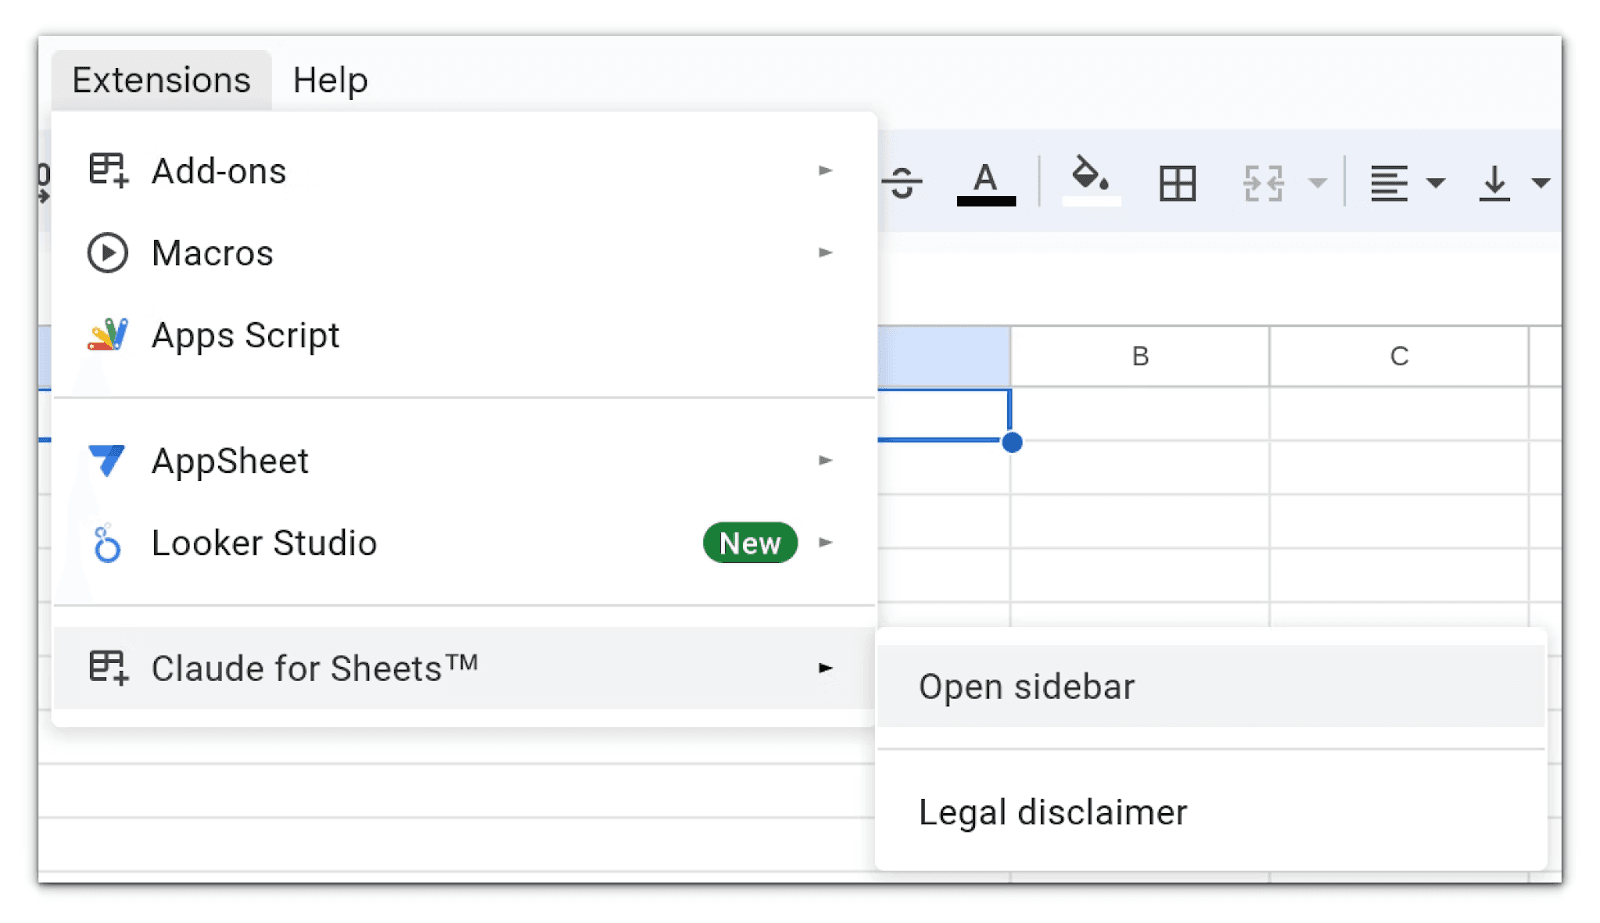Open the text color tool
1600x923 pixels.
coord(985,183)
